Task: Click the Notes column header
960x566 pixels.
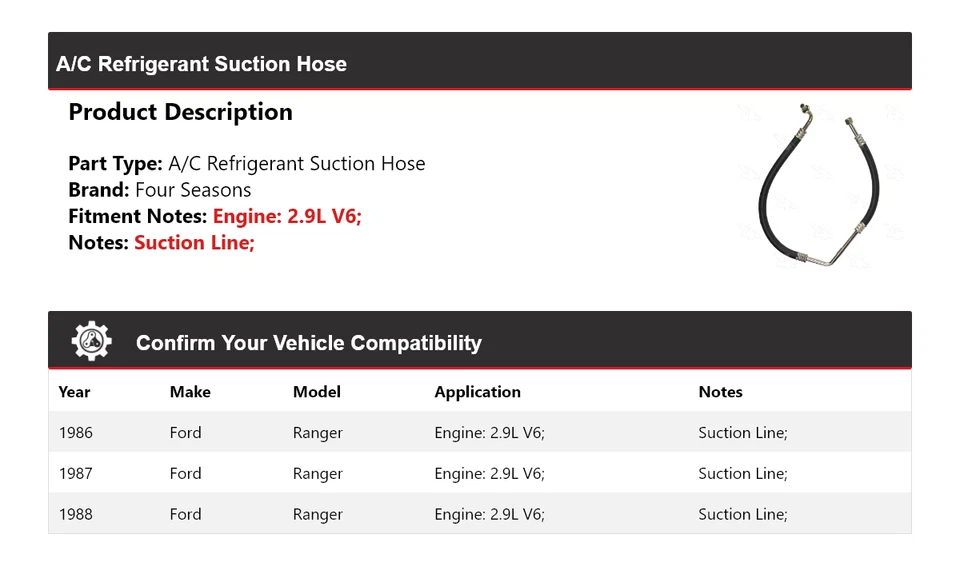Action: coord(720,392)
